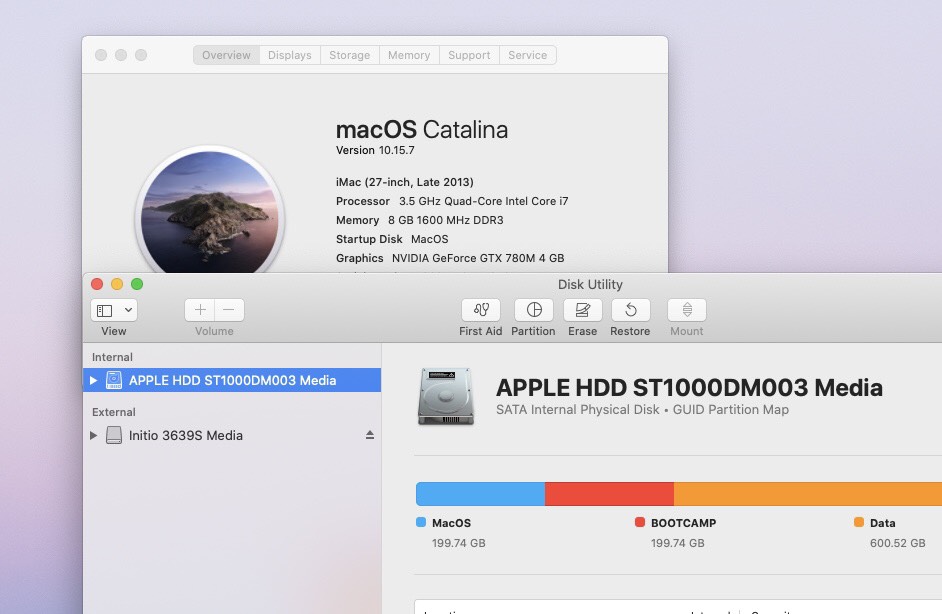Image resolution: width=942 pixels, height=614 pixels.
Task: Close the Disk Utility window
Action: 97,284
